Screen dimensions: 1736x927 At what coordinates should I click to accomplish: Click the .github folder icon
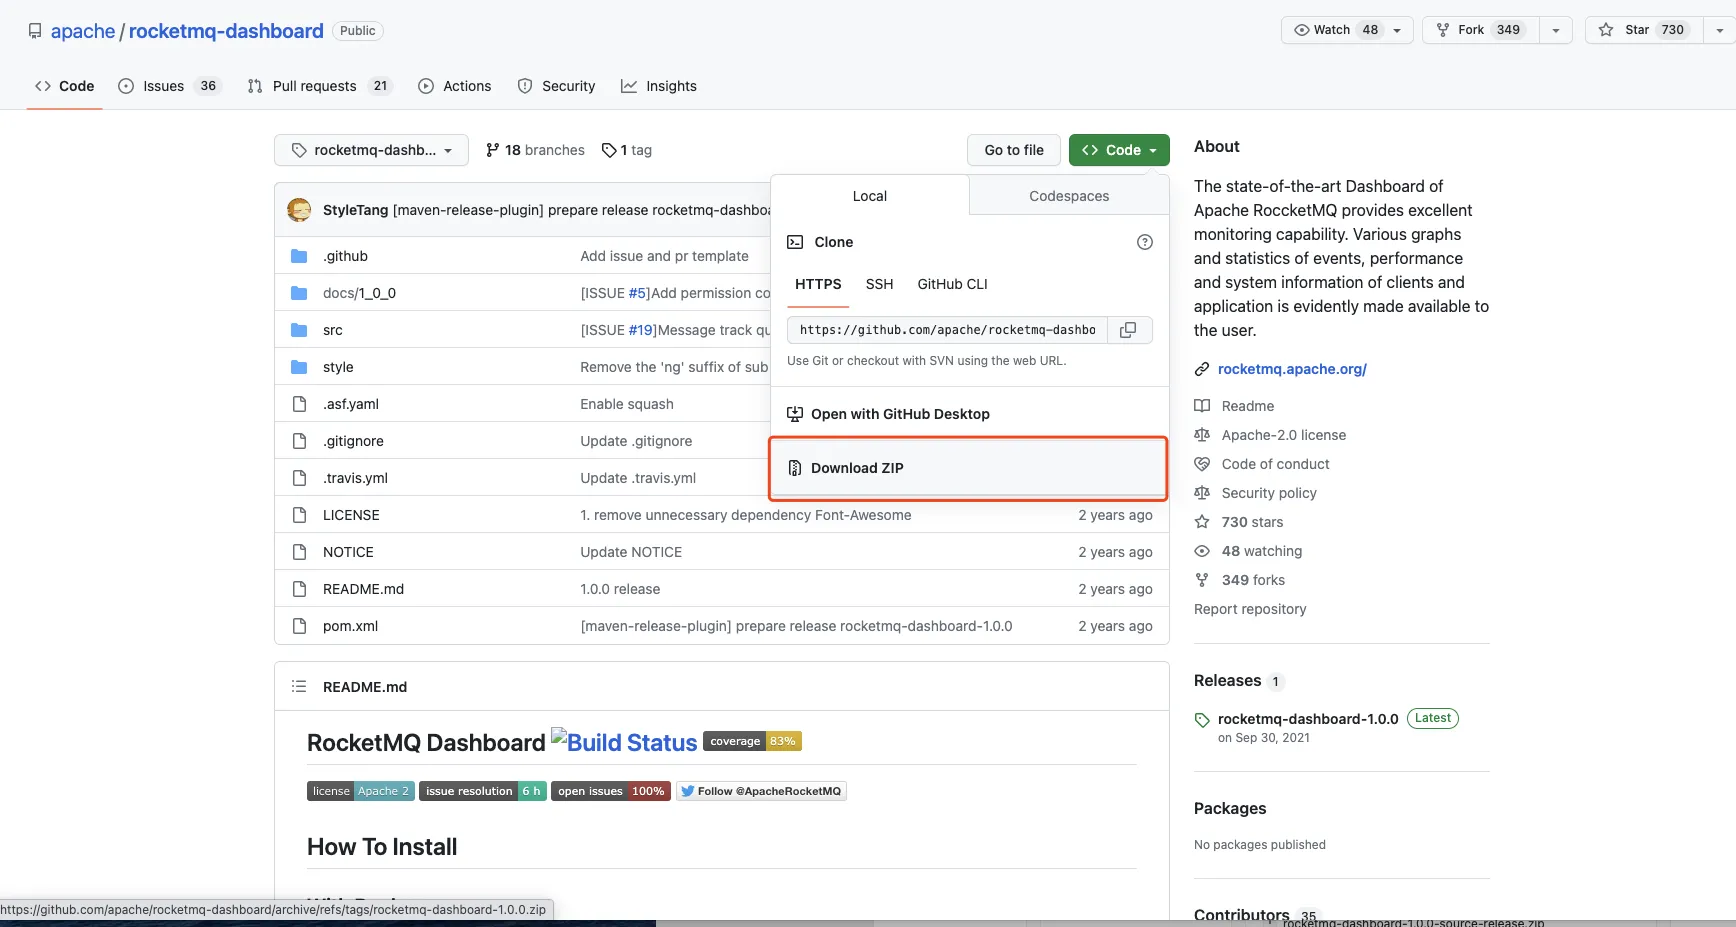[x=299, y=256]
